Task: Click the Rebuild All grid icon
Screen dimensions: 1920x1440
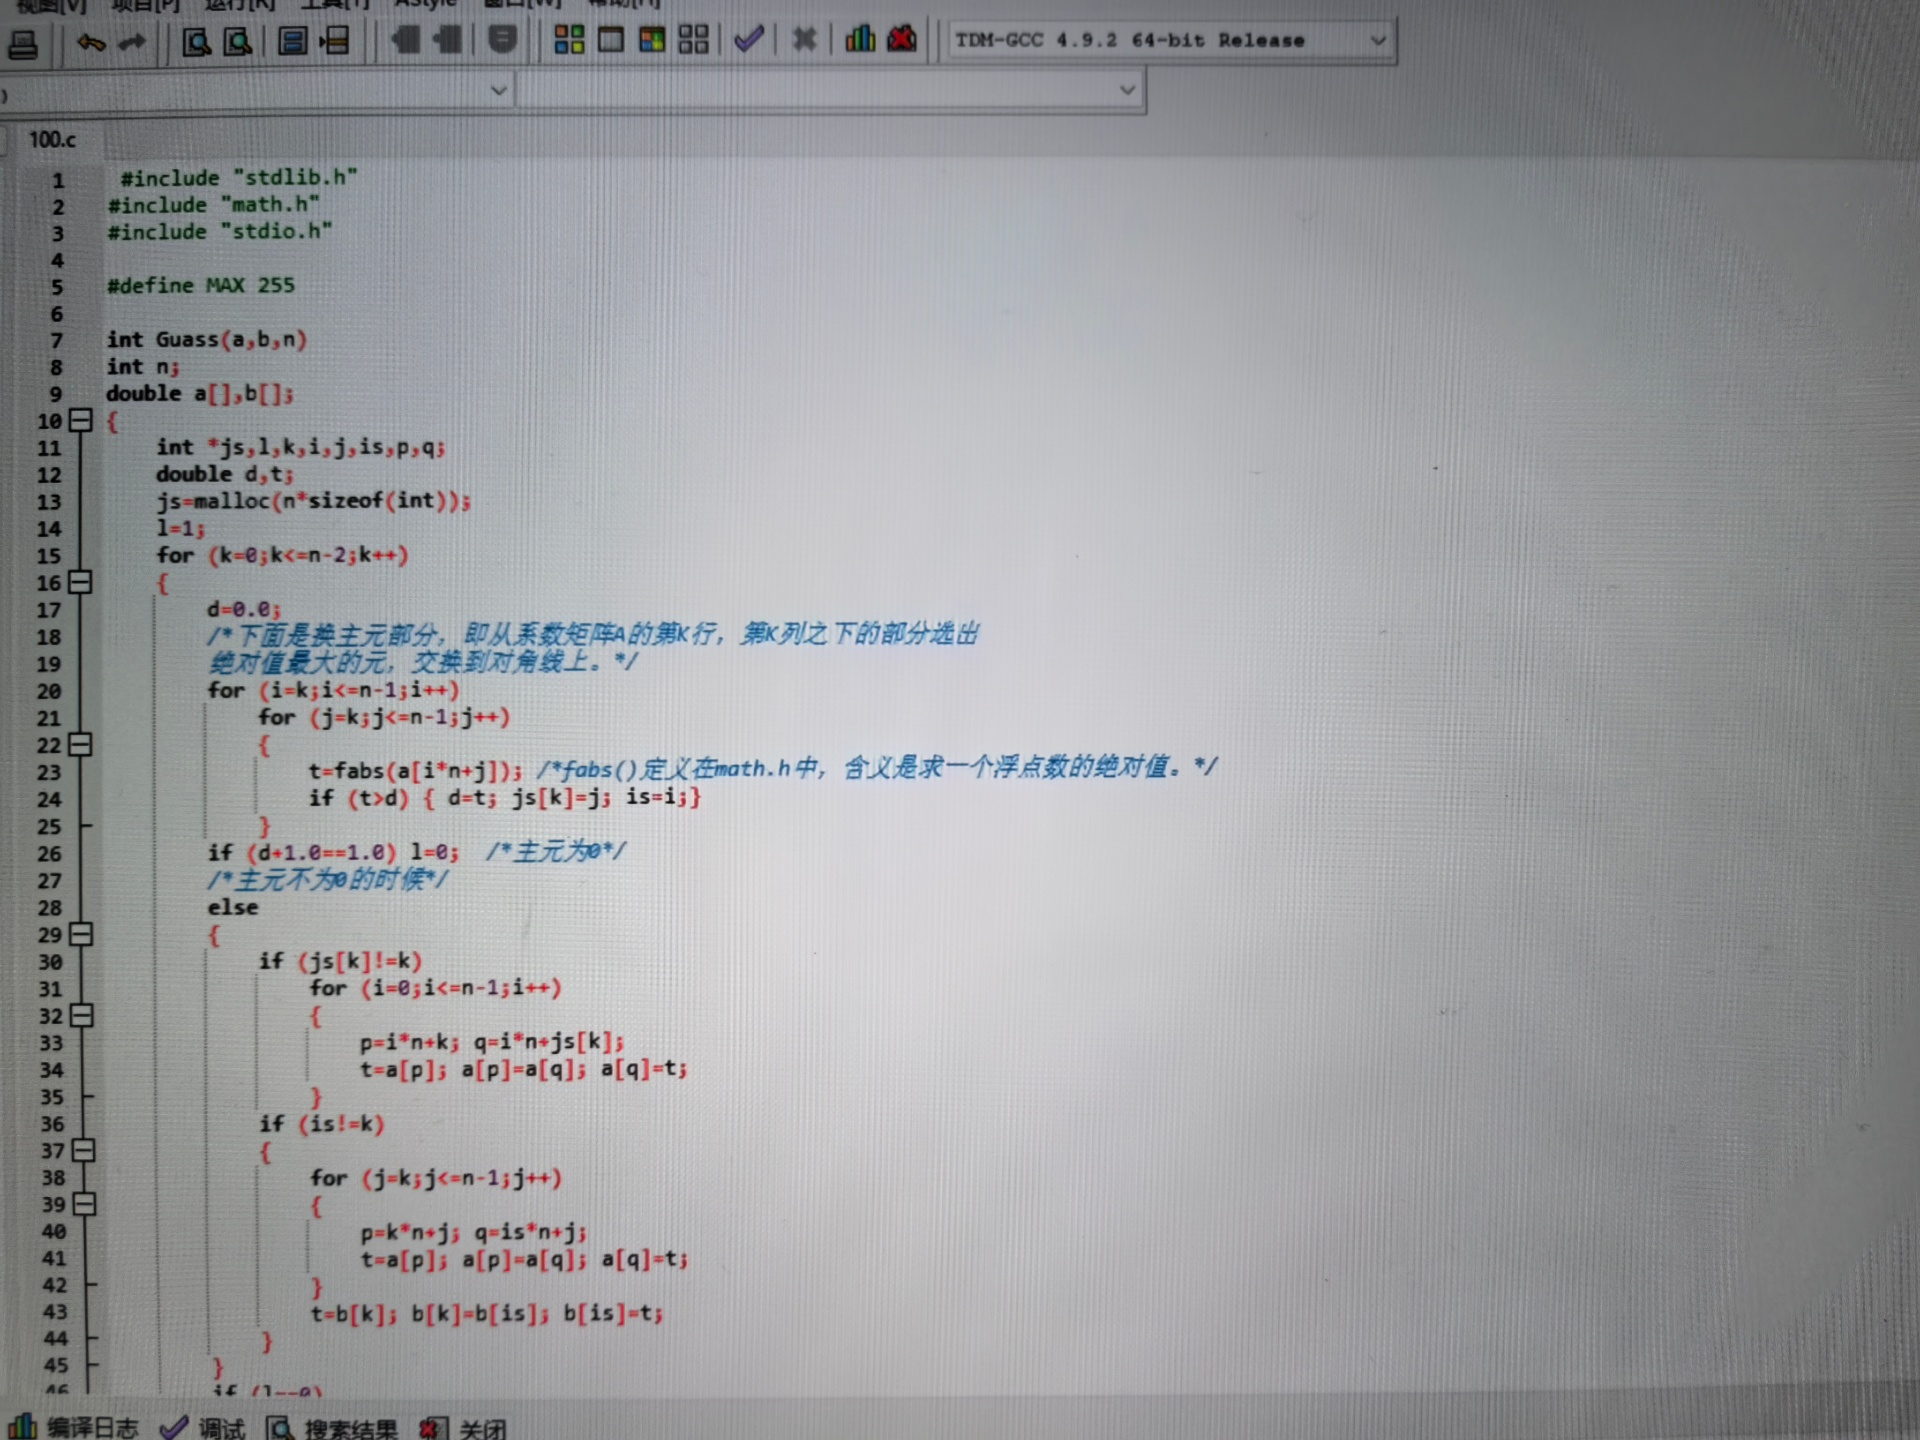Action: click(x=693, y=40)
